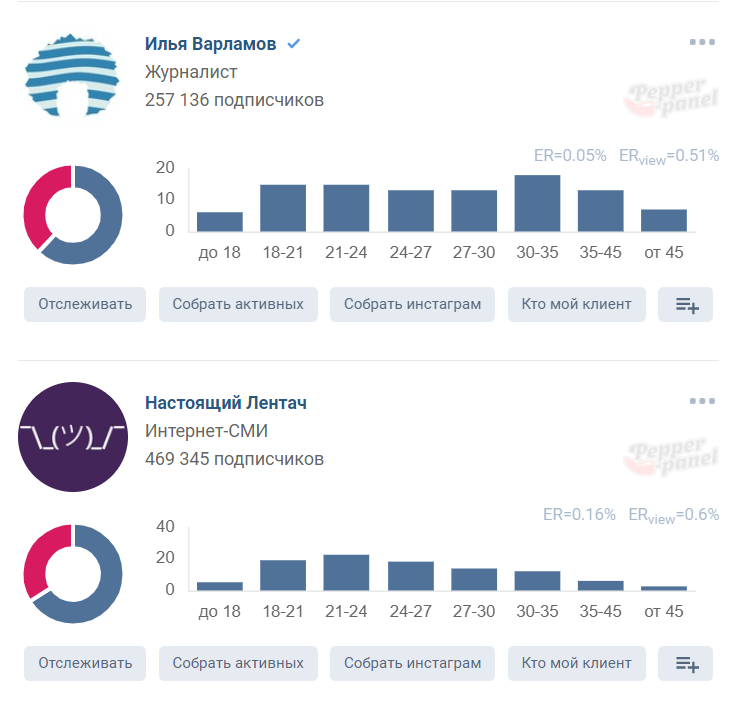
Task: Click the 24-27 bar in Настоящий Лентач chart
Action: pos(411,576)
